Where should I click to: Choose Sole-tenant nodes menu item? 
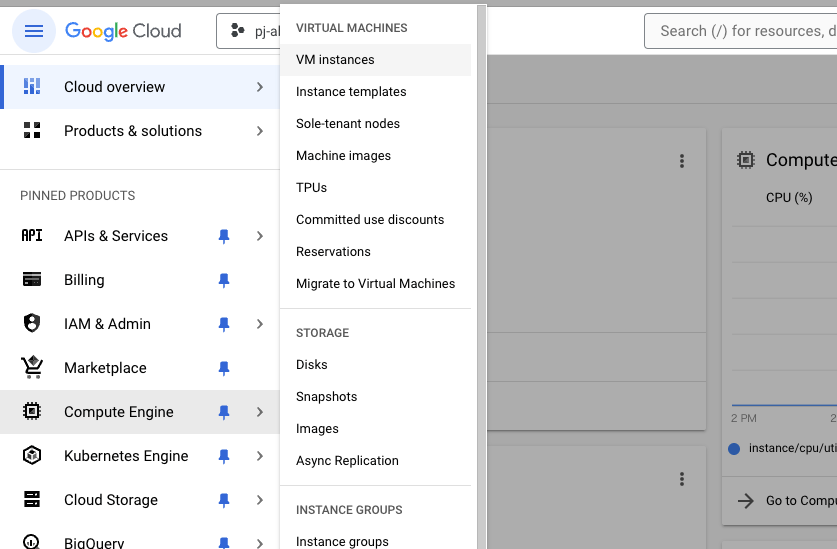pos(375,124)
